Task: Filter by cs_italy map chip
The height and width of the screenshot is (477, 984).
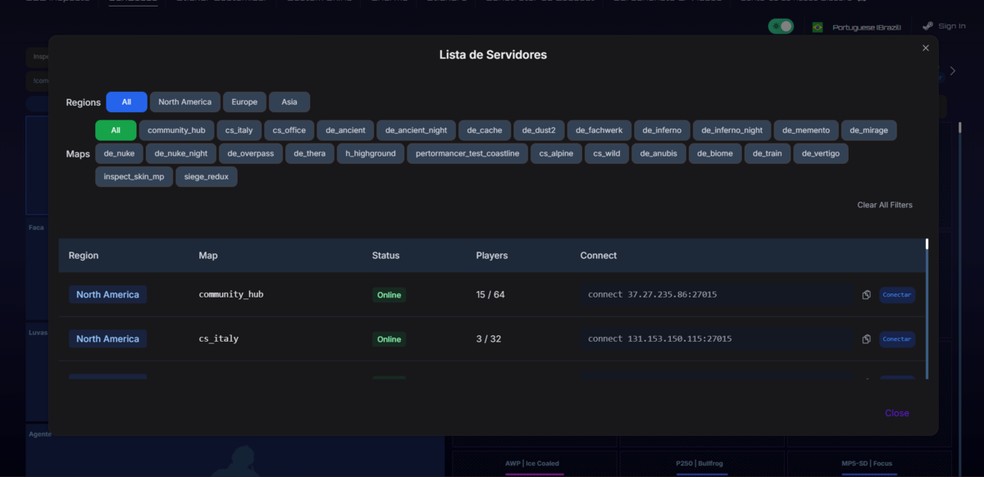Action: click(239, 131)
